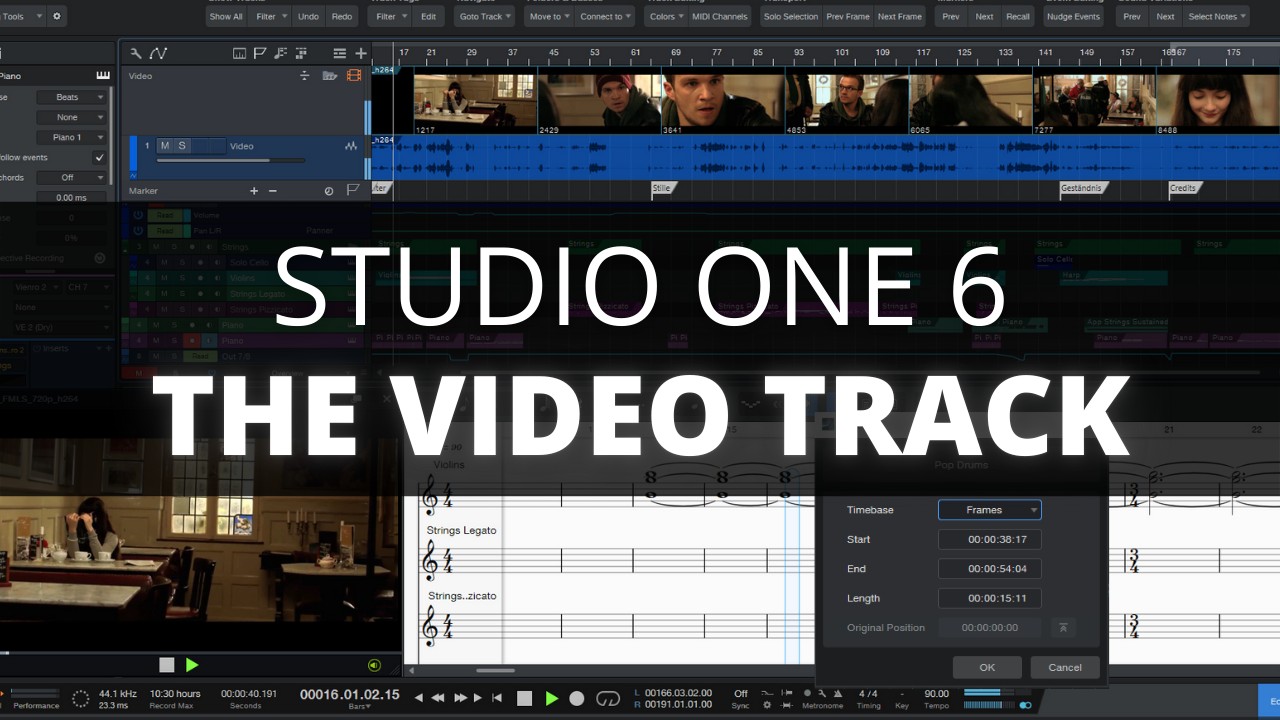Click the flag icon on Marker track
The image size is (1280, 720).
(x=353, y=190)
